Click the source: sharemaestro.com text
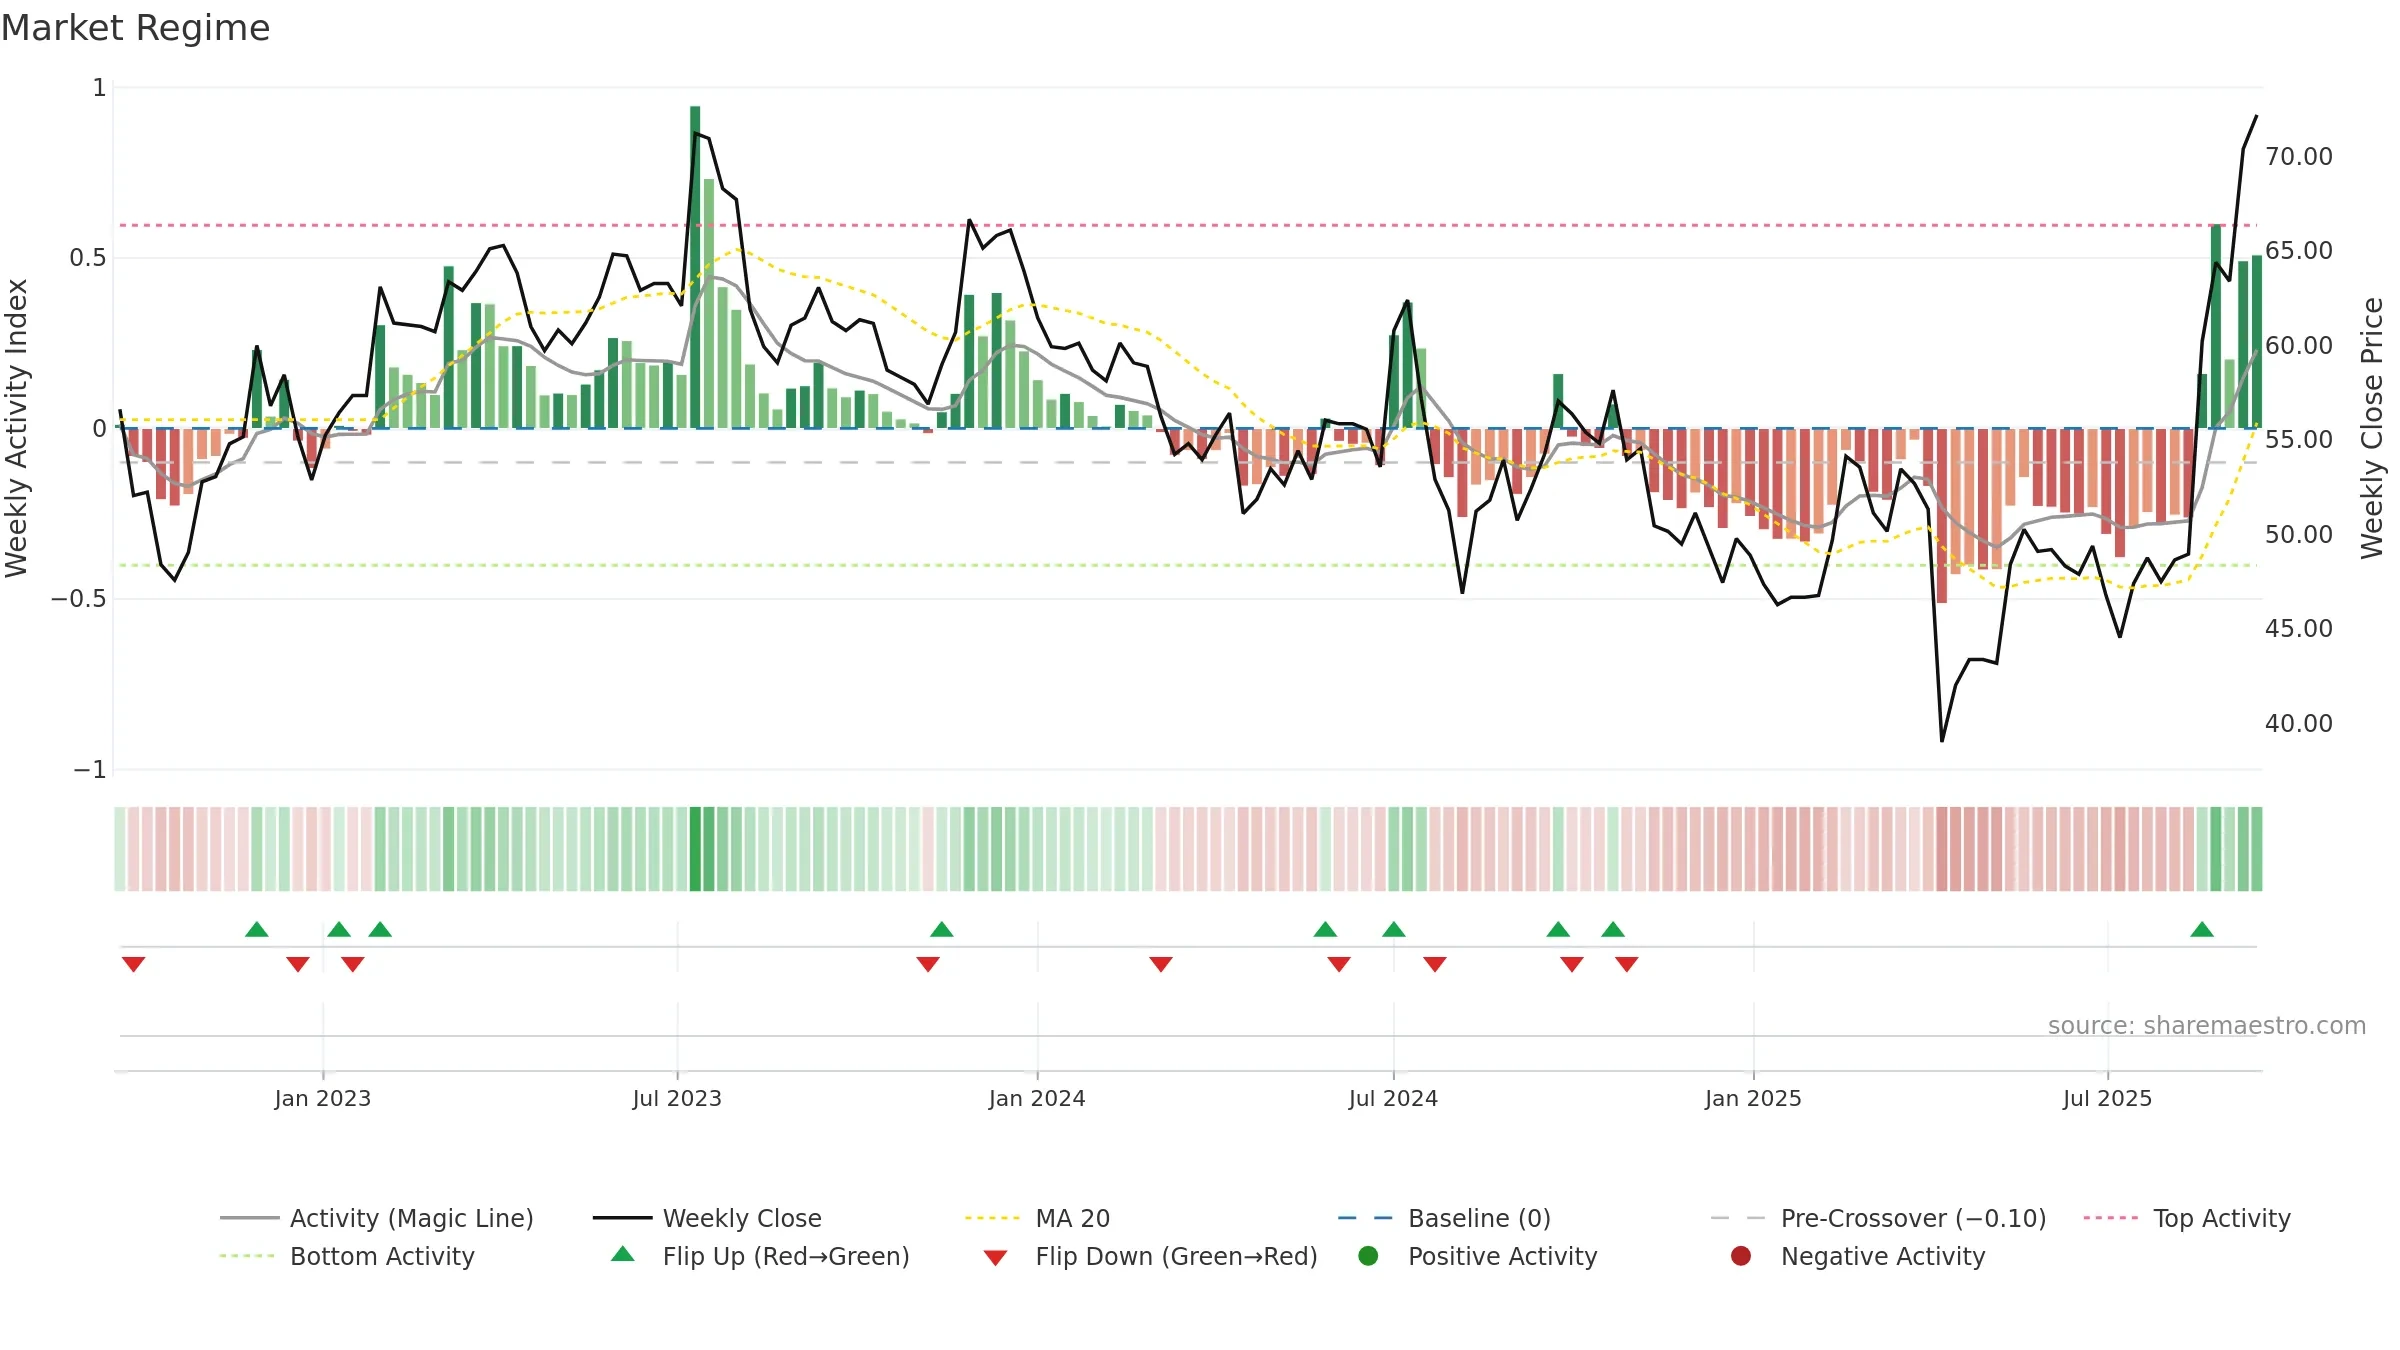 (x=2207, y=1026)
